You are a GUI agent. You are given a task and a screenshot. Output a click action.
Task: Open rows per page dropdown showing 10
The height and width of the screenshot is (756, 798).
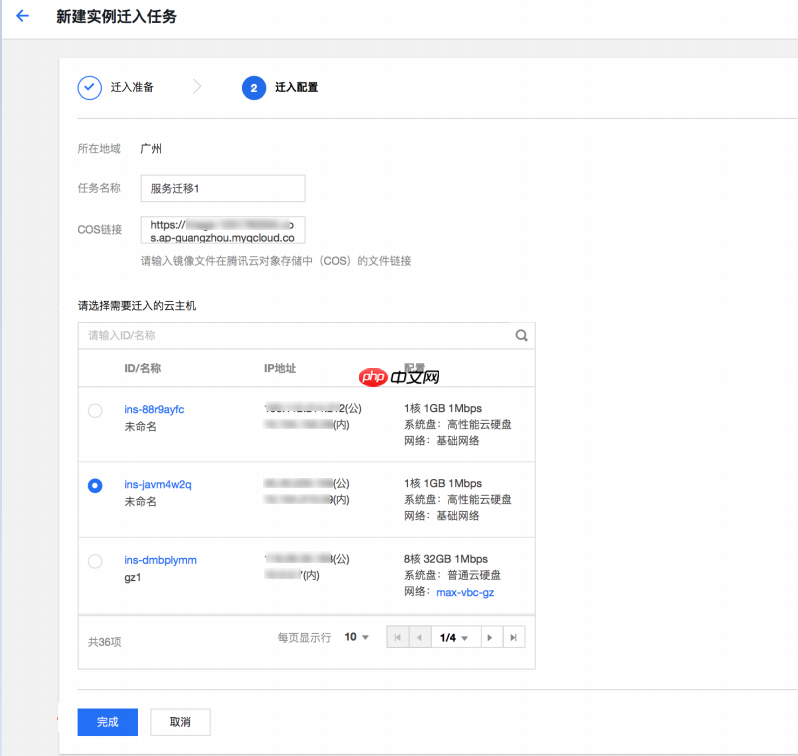tap(357, 637)
